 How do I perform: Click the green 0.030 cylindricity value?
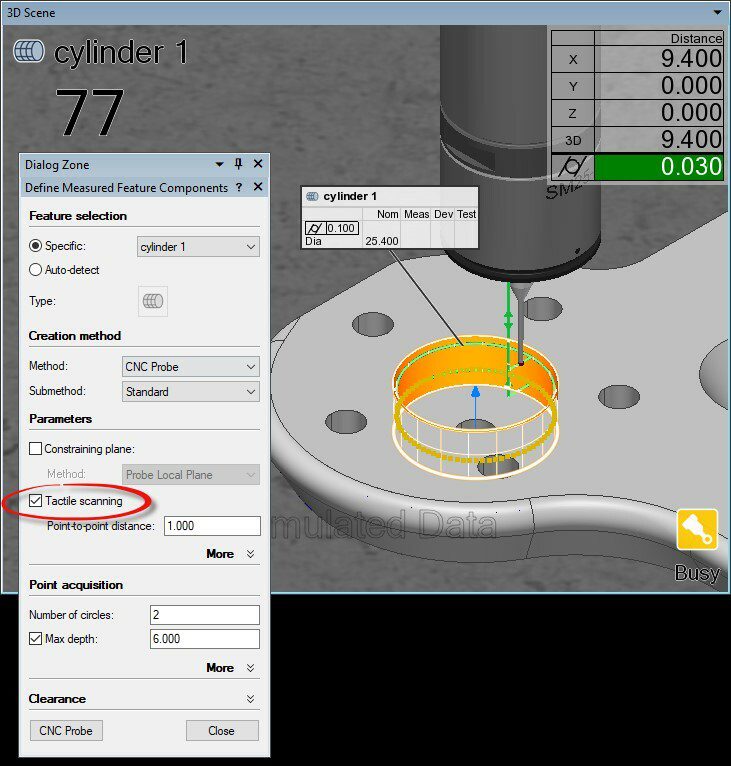(659, 167)
